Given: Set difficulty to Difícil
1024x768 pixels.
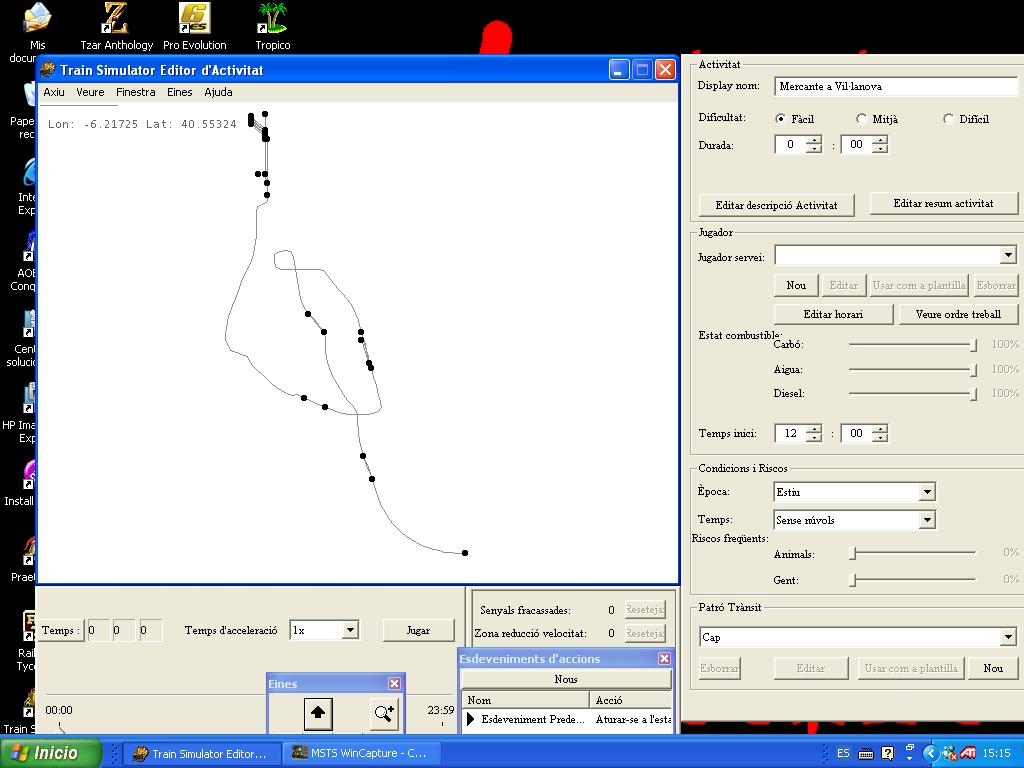Looking at the screenshot, I should (x=948, y=119).
